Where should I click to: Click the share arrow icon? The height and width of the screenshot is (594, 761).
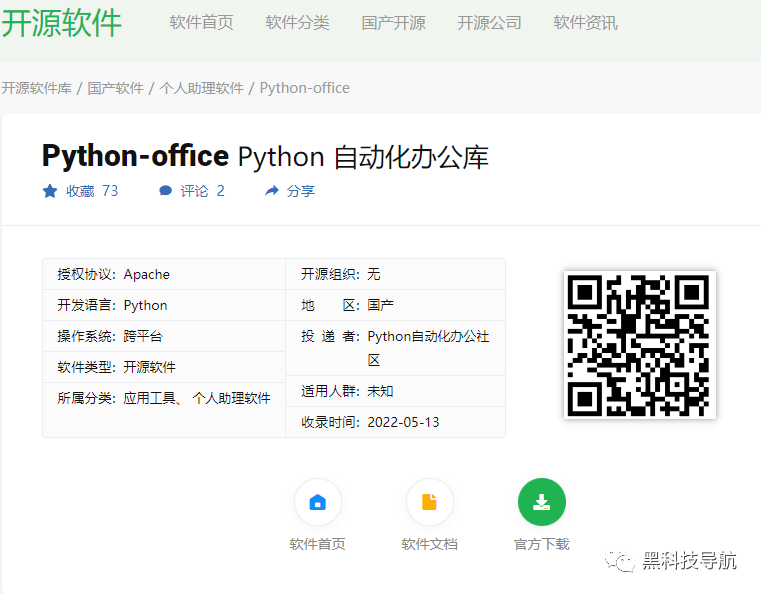click(272, 191)
